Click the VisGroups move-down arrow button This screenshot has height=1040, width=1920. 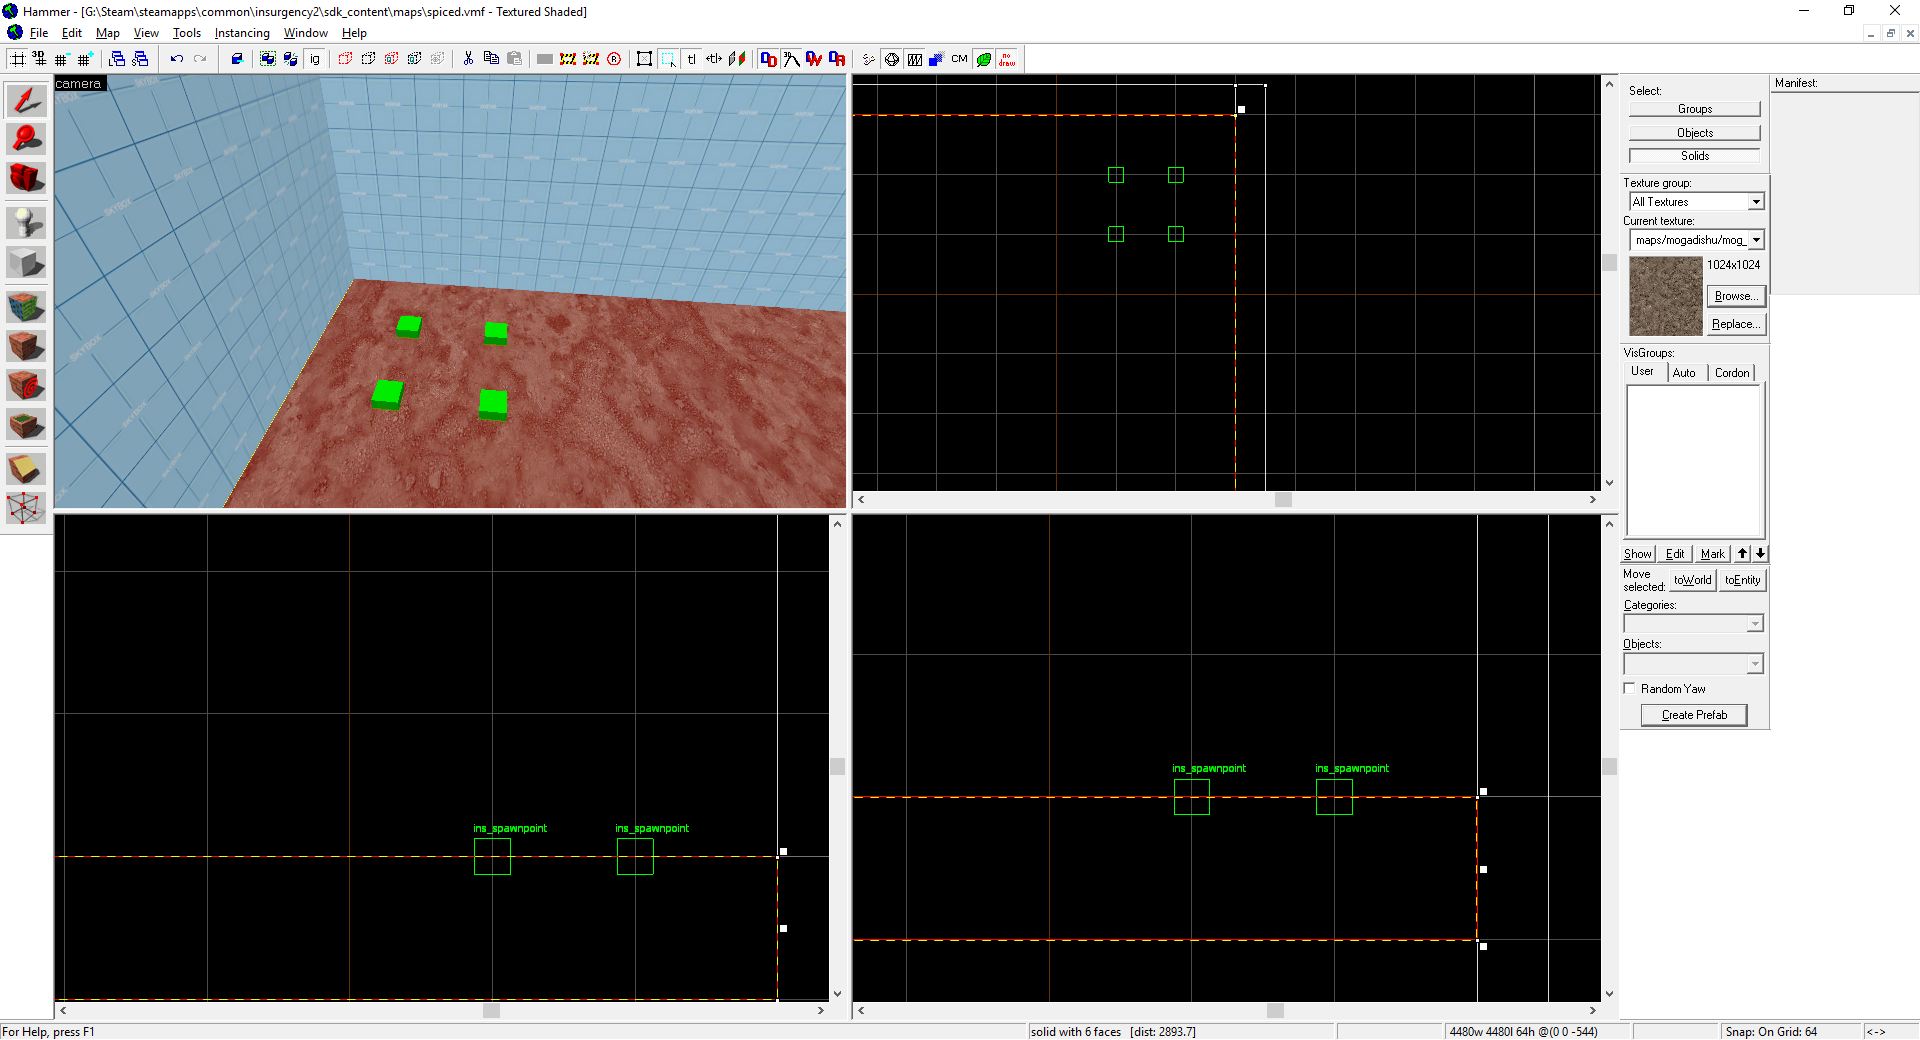click(1760, 553)
